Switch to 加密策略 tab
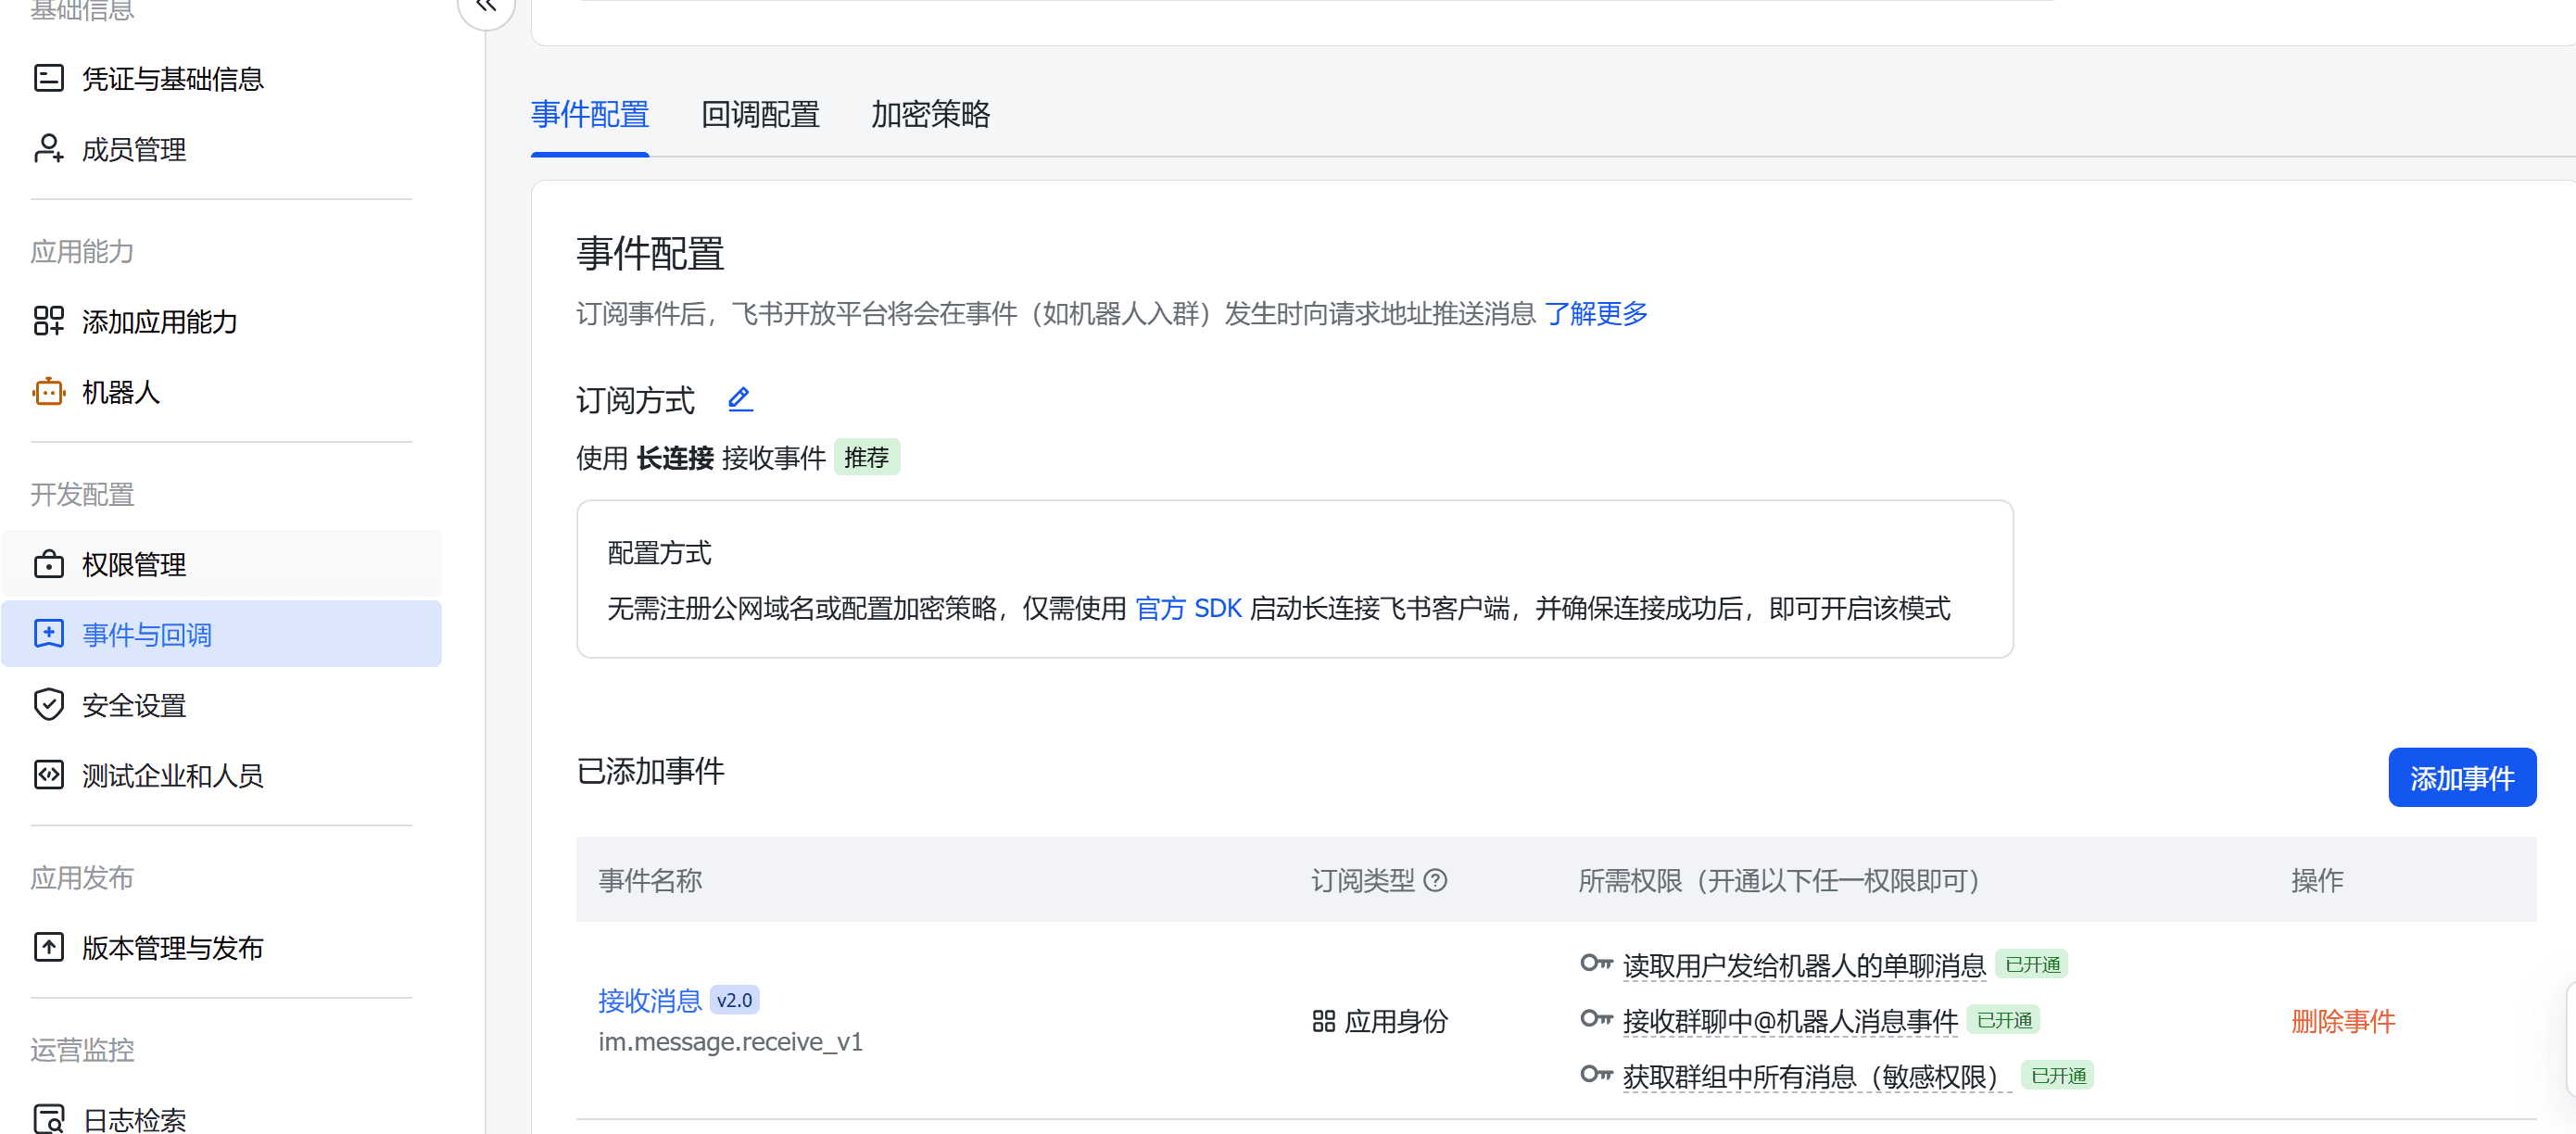The height and width of the screenshot is (1134, 2576). (x=930, y=115)
